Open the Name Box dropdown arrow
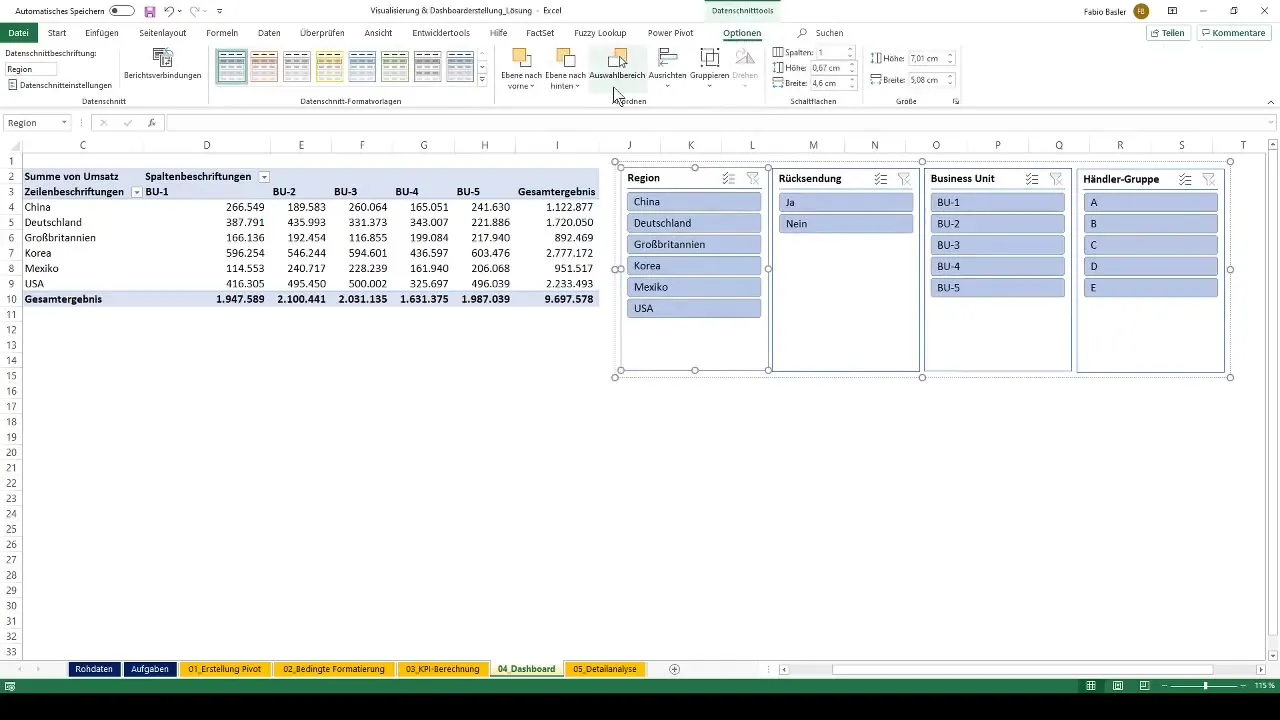The height and width of the screenshot is (720, 1280). (x=64, y=123)
